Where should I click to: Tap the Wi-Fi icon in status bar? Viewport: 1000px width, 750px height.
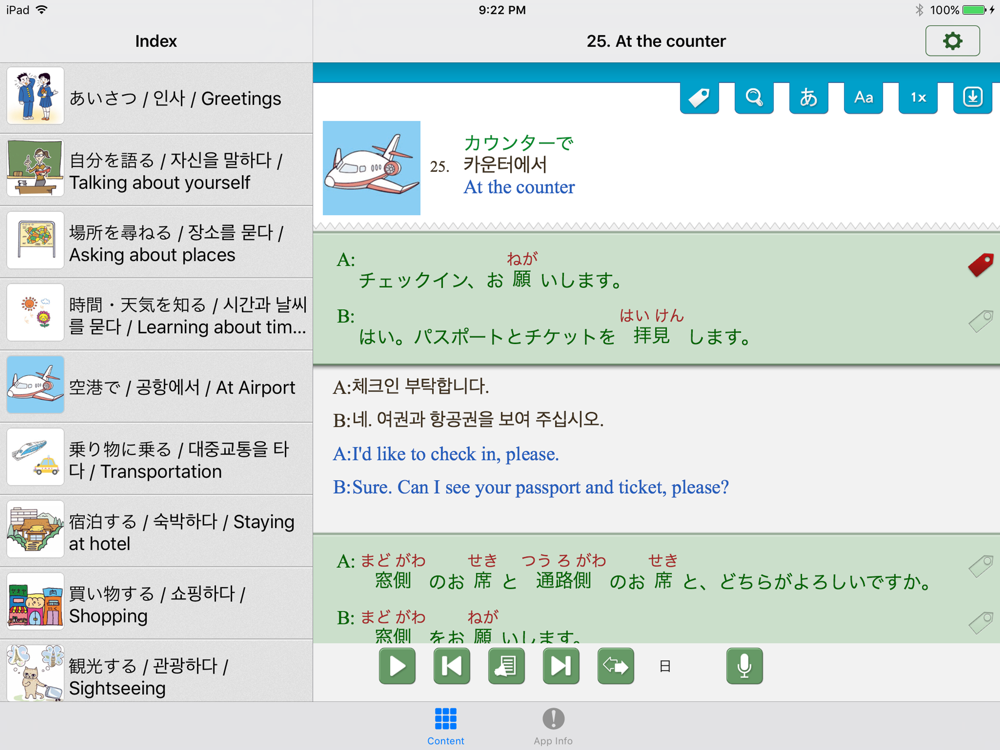[x=42, y=10]
